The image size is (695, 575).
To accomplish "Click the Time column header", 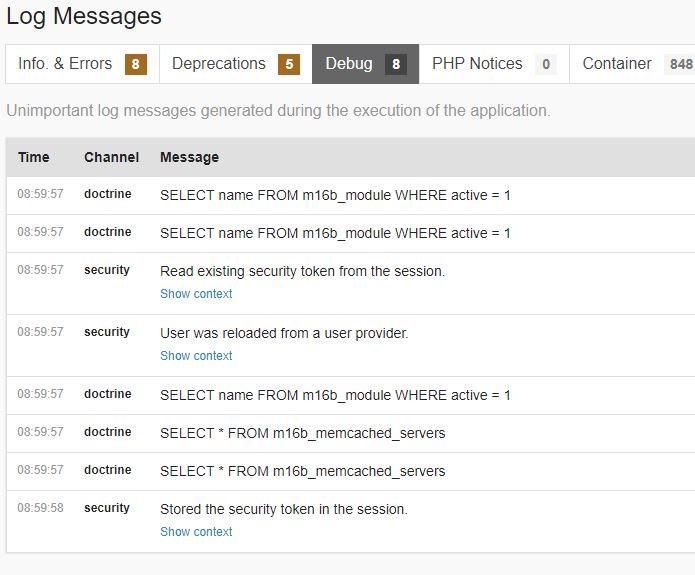I will [33, 157].
